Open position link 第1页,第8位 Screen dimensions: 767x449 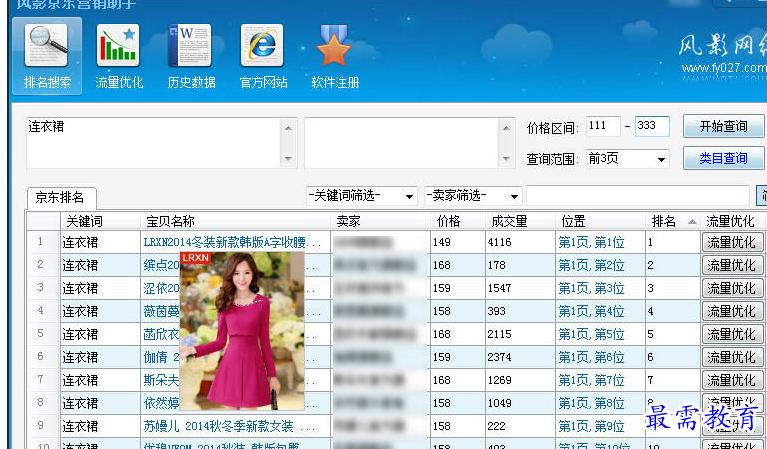coord(591,403)
